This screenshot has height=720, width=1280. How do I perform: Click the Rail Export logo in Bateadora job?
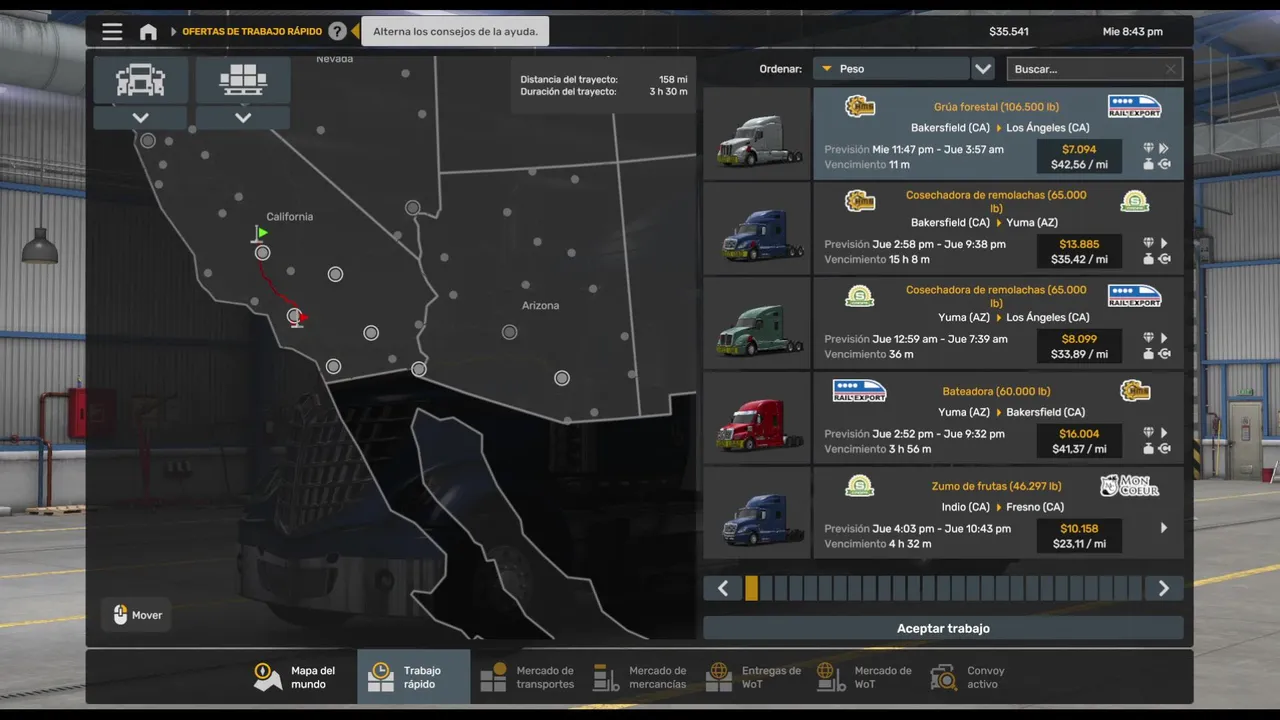click(x=860, y=392)
